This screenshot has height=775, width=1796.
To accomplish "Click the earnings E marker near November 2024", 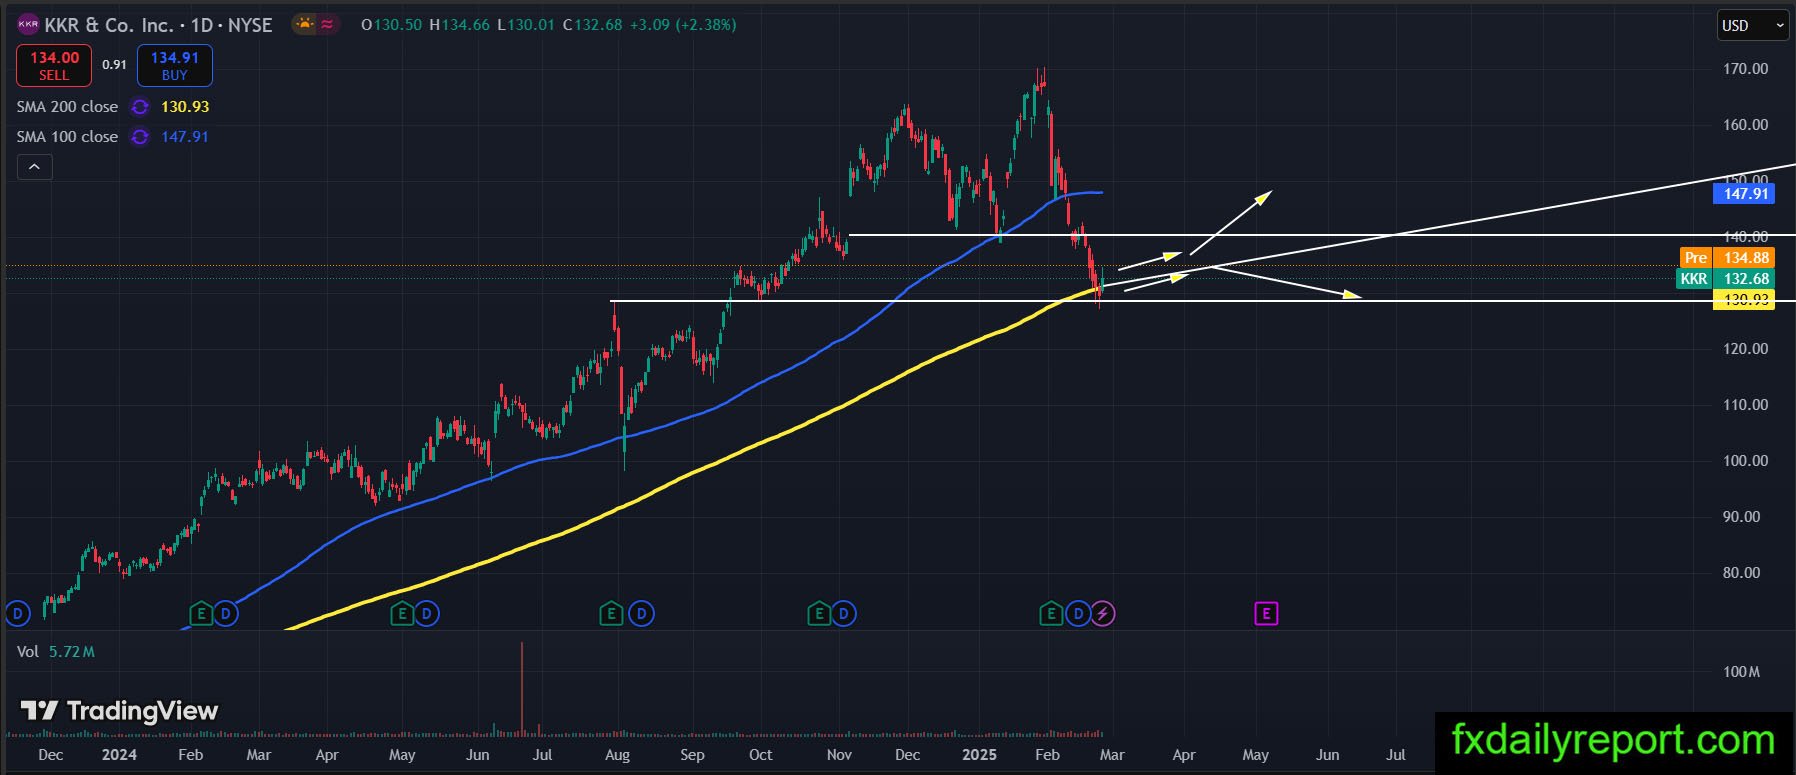I will pyautogui.click(x=819, y=613).
